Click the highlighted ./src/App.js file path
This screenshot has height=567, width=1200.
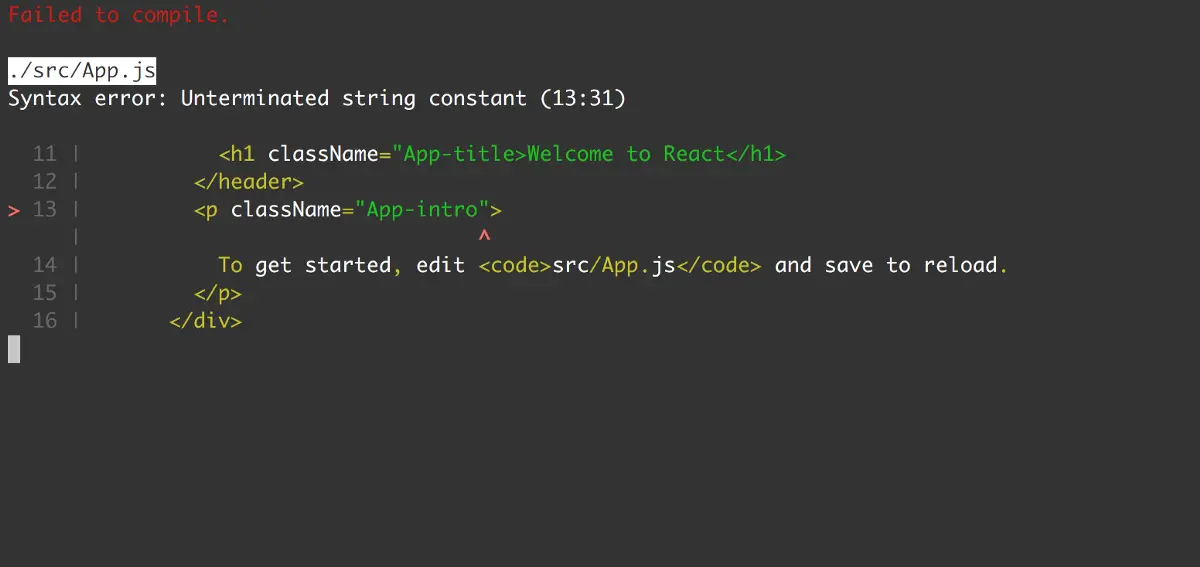click(x=82, y=71)
